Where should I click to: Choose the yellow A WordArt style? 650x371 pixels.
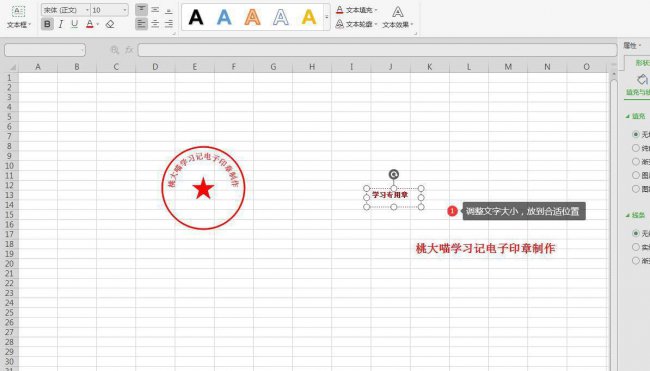click(309, 17)
